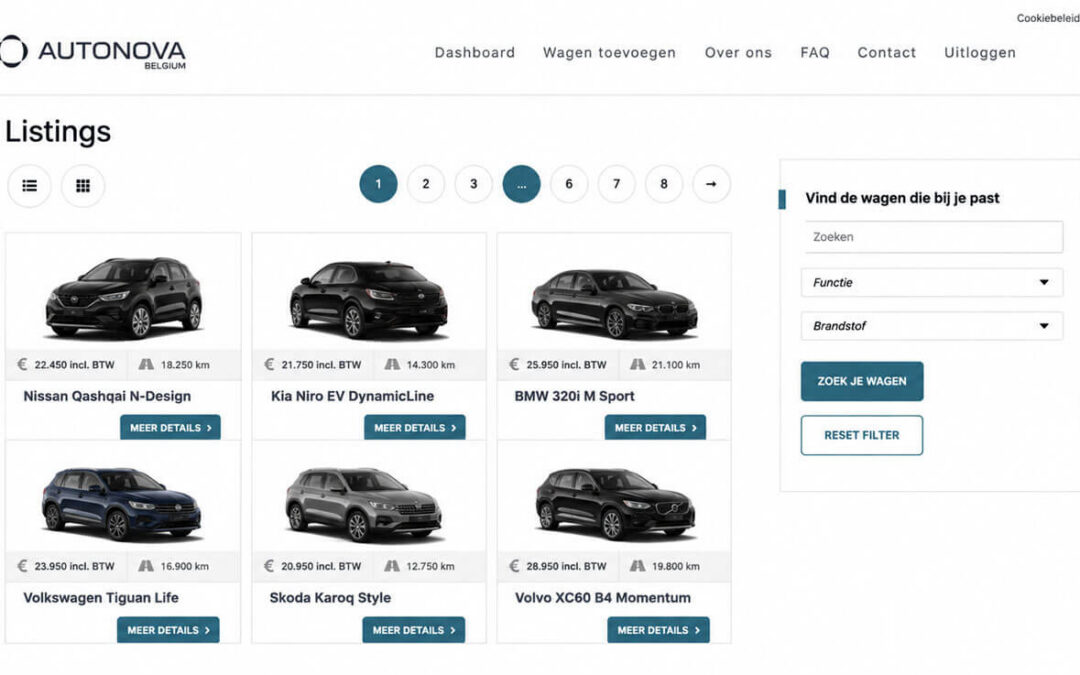This screenshot has width=1080, height=675.
Task: Click heading 'Vind de wagen die bij je past'
Action: 902,198
